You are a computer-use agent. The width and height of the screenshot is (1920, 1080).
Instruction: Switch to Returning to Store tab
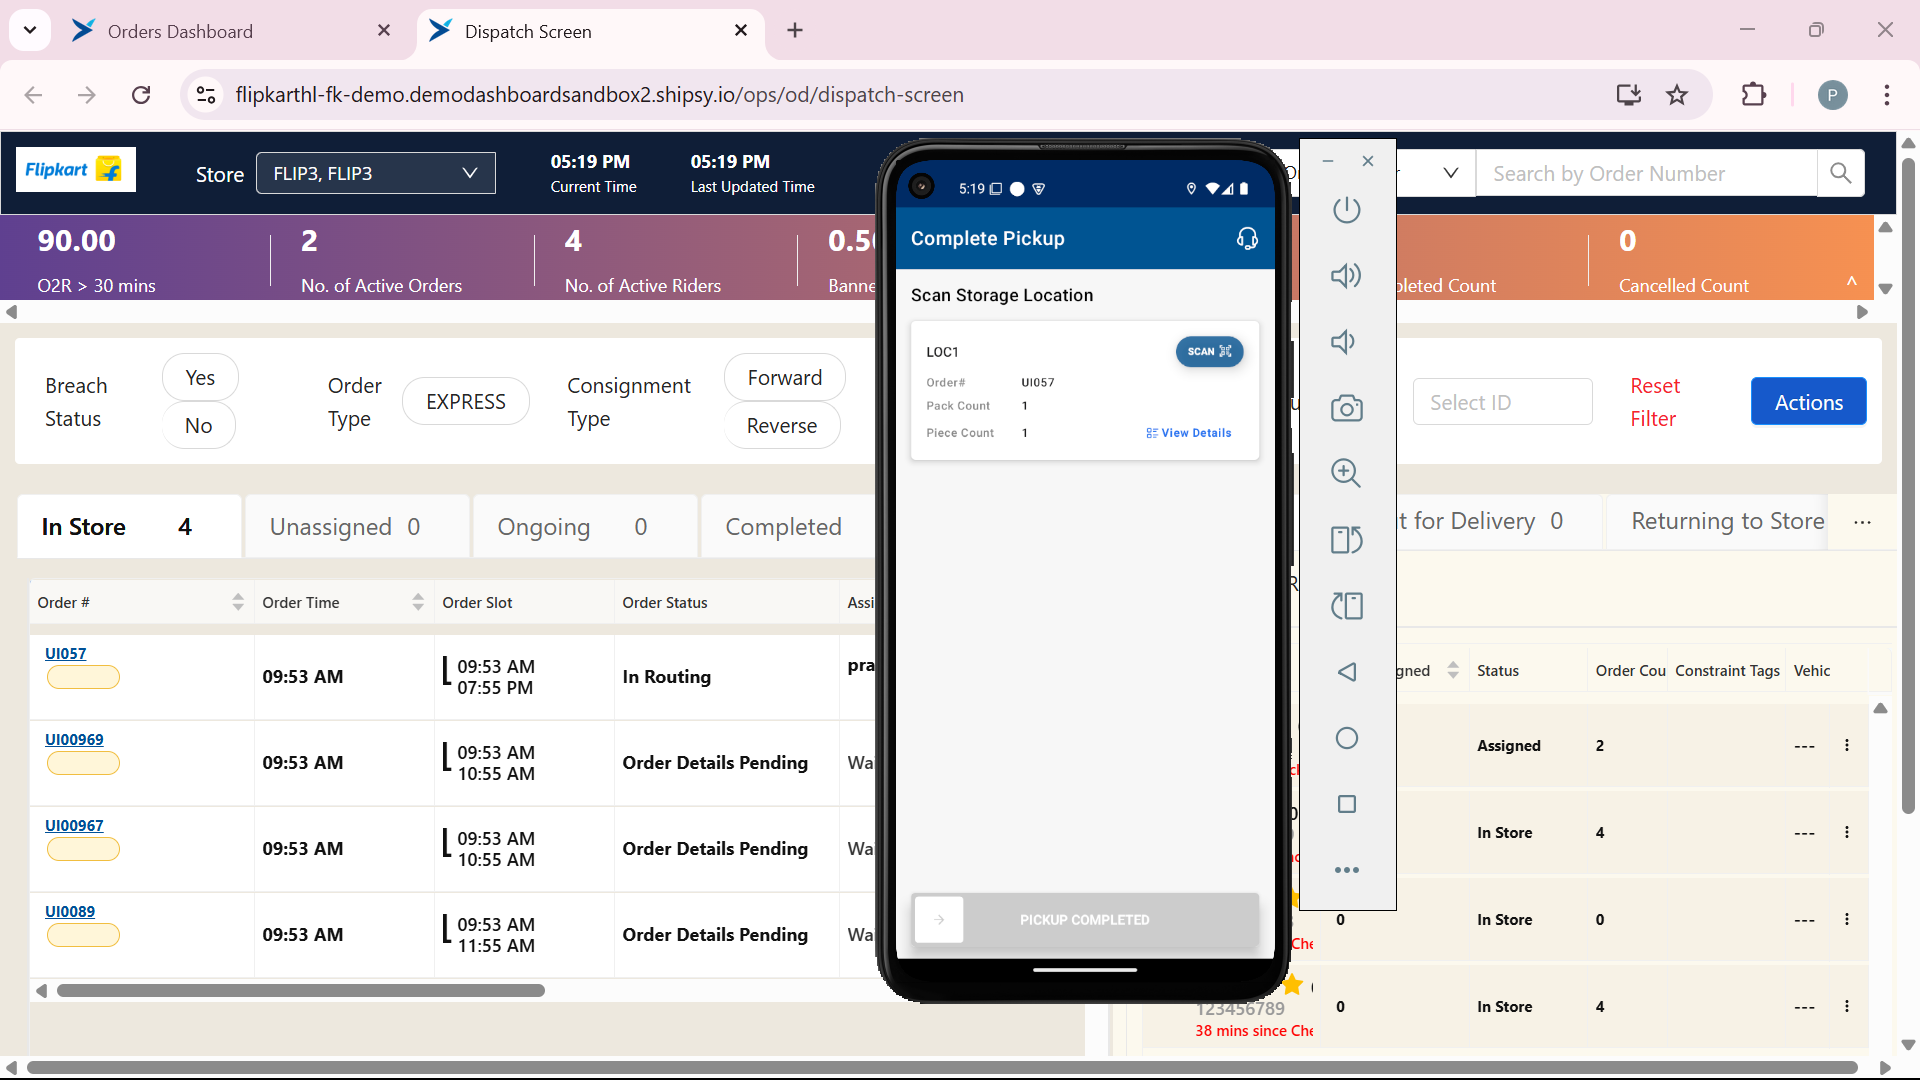1727,521
